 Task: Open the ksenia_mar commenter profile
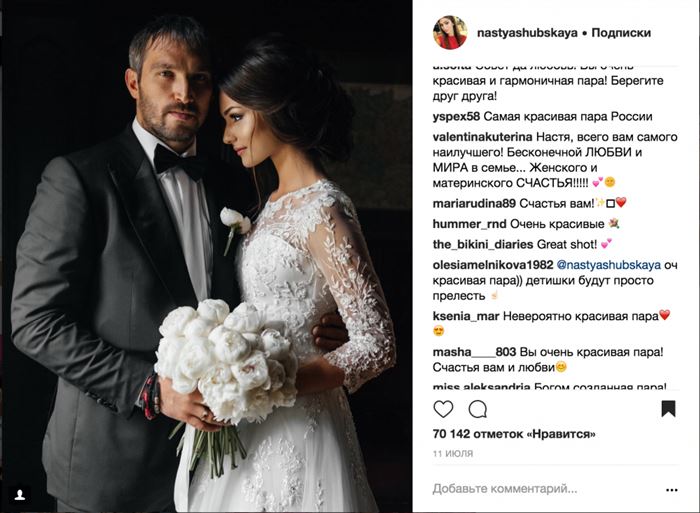pyautogui.click(x=466, y=317)
